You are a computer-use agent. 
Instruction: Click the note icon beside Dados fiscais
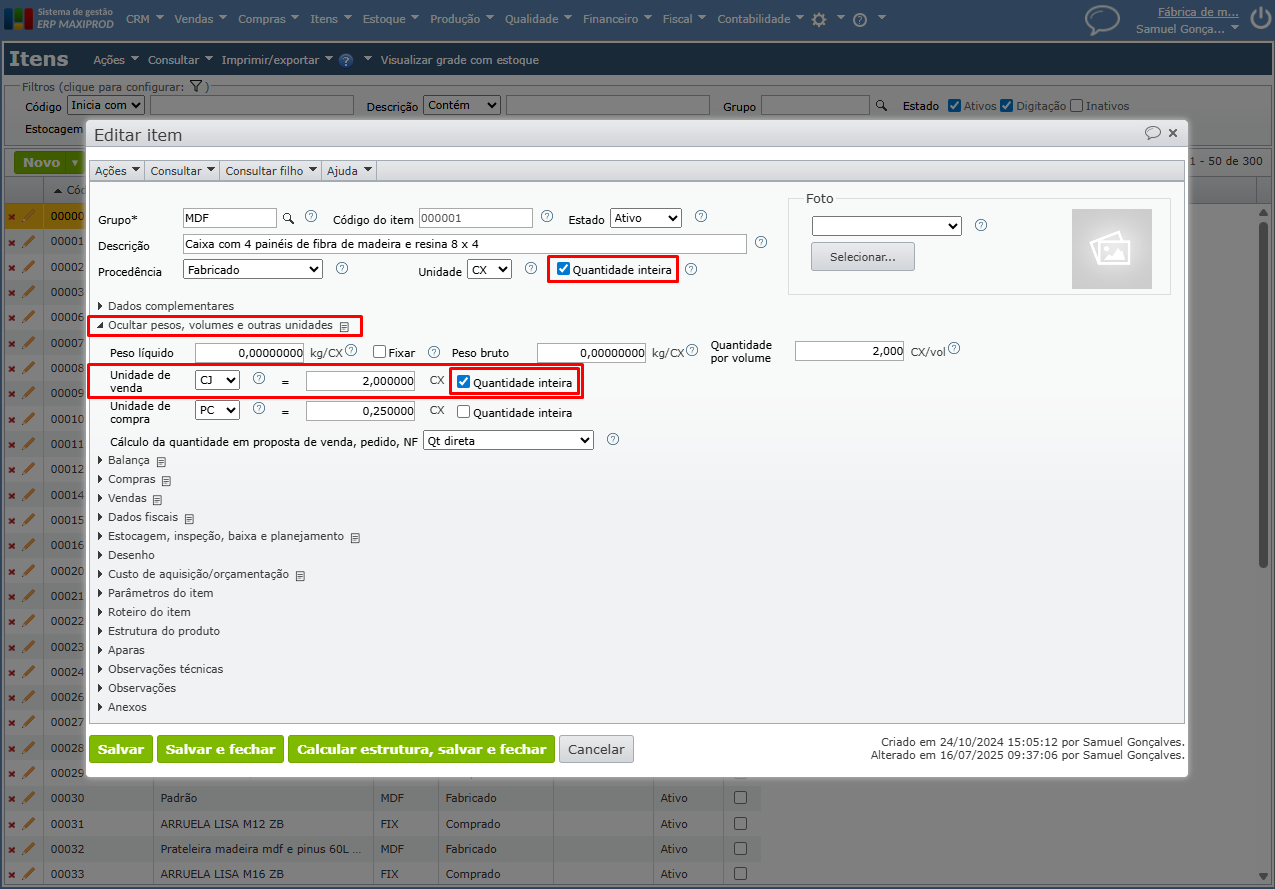tap(189, 518)
